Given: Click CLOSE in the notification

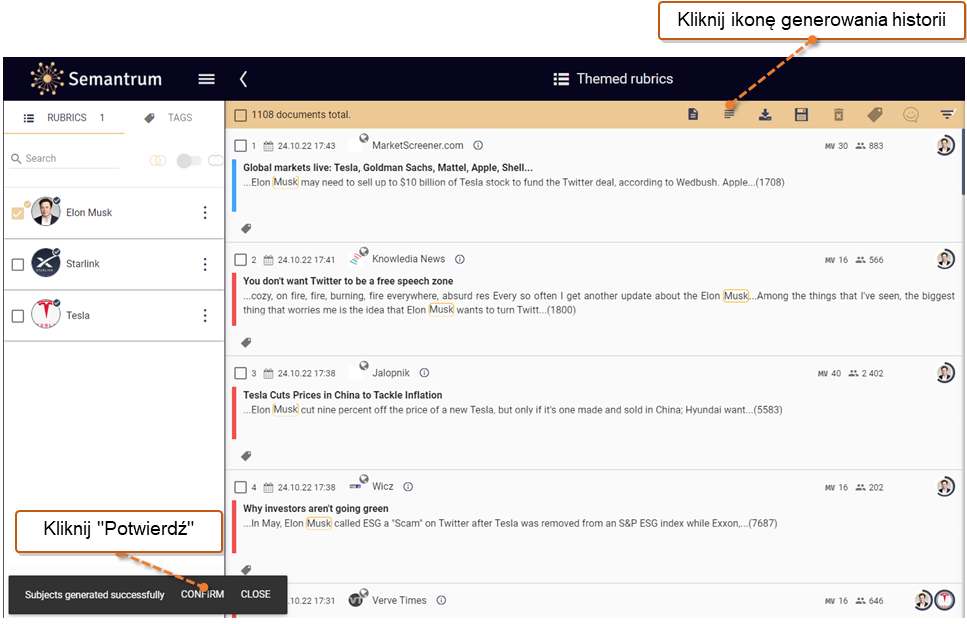Looking at the screenshot, I should click(255, 594).
